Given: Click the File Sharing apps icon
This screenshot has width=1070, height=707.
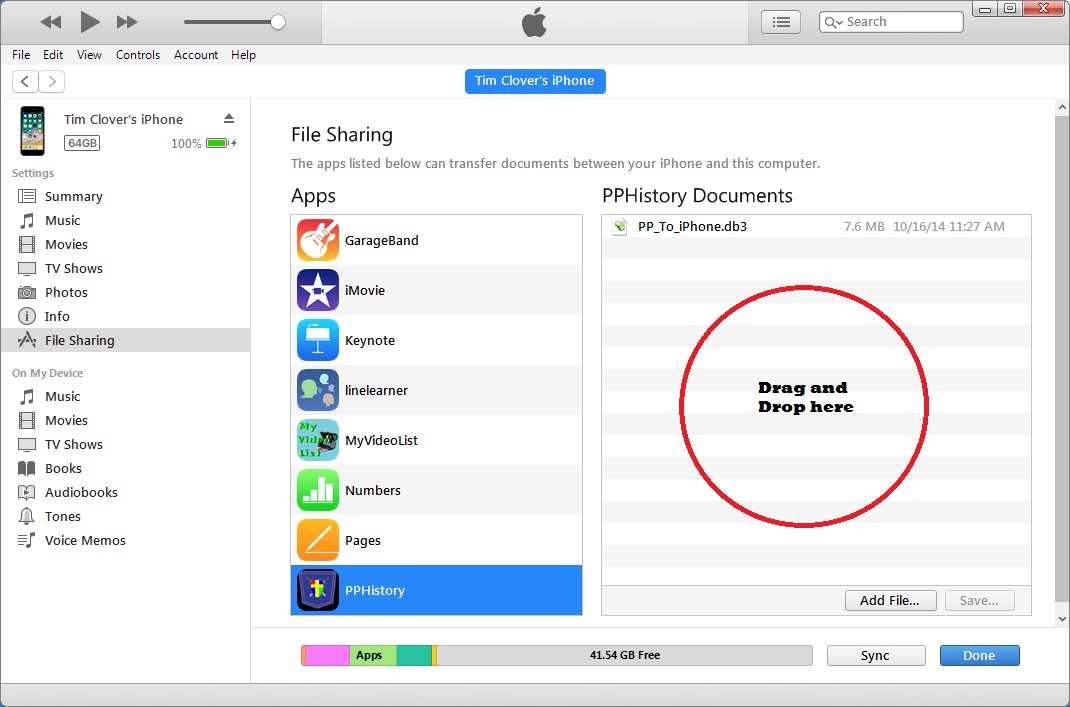Looking at the screenshot, I should coord(27,340).
